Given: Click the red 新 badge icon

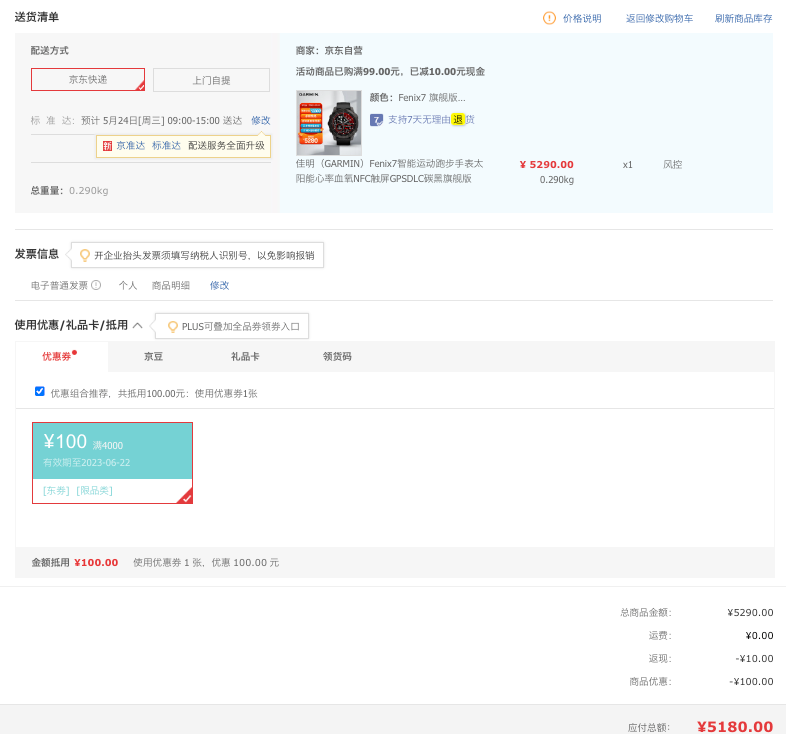Looking at the screenshot, I should click(107, 146).
